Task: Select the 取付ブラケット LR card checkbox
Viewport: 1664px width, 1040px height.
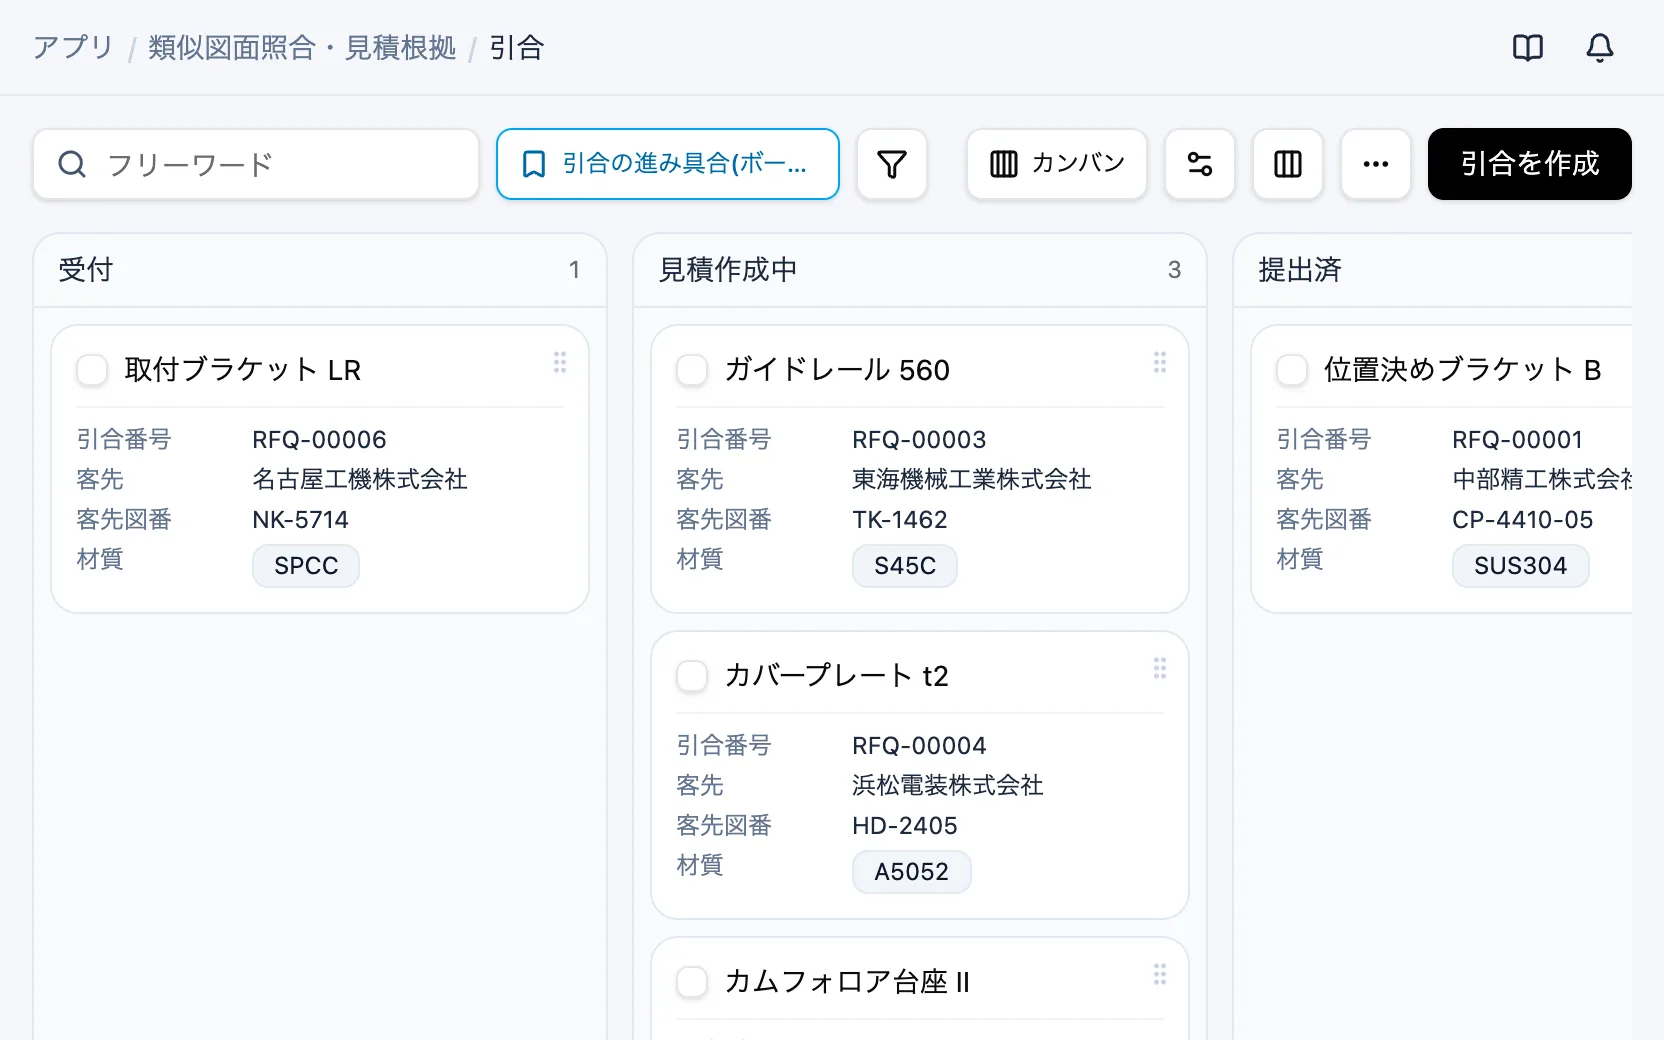Action: click(x=92, y=370)
